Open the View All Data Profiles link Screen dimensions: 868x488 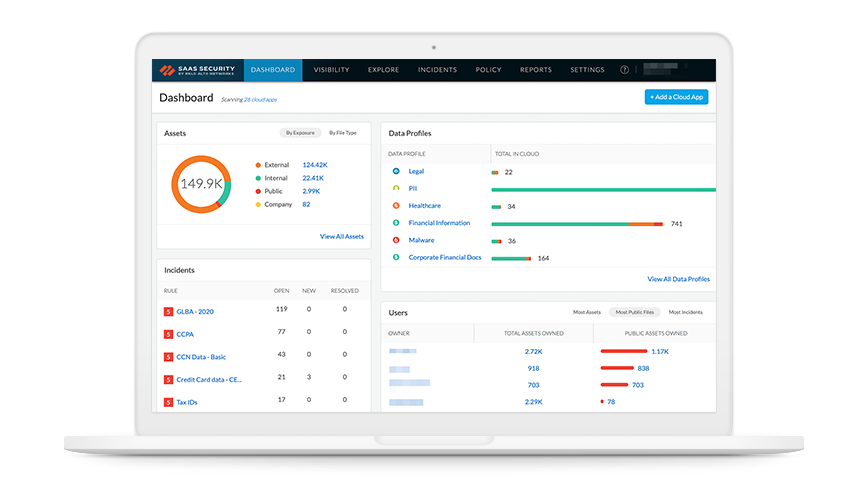tap(678, 279)
